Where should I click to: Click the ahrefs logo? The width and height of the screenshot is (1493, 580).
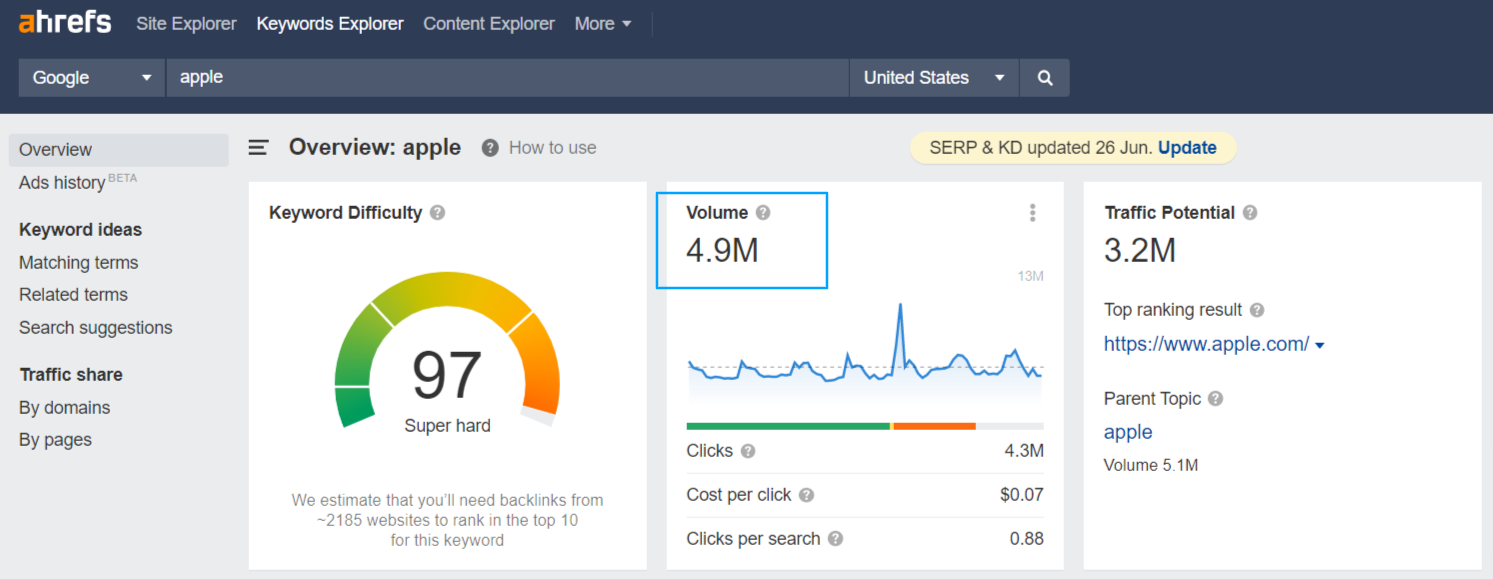coord(63,22)
